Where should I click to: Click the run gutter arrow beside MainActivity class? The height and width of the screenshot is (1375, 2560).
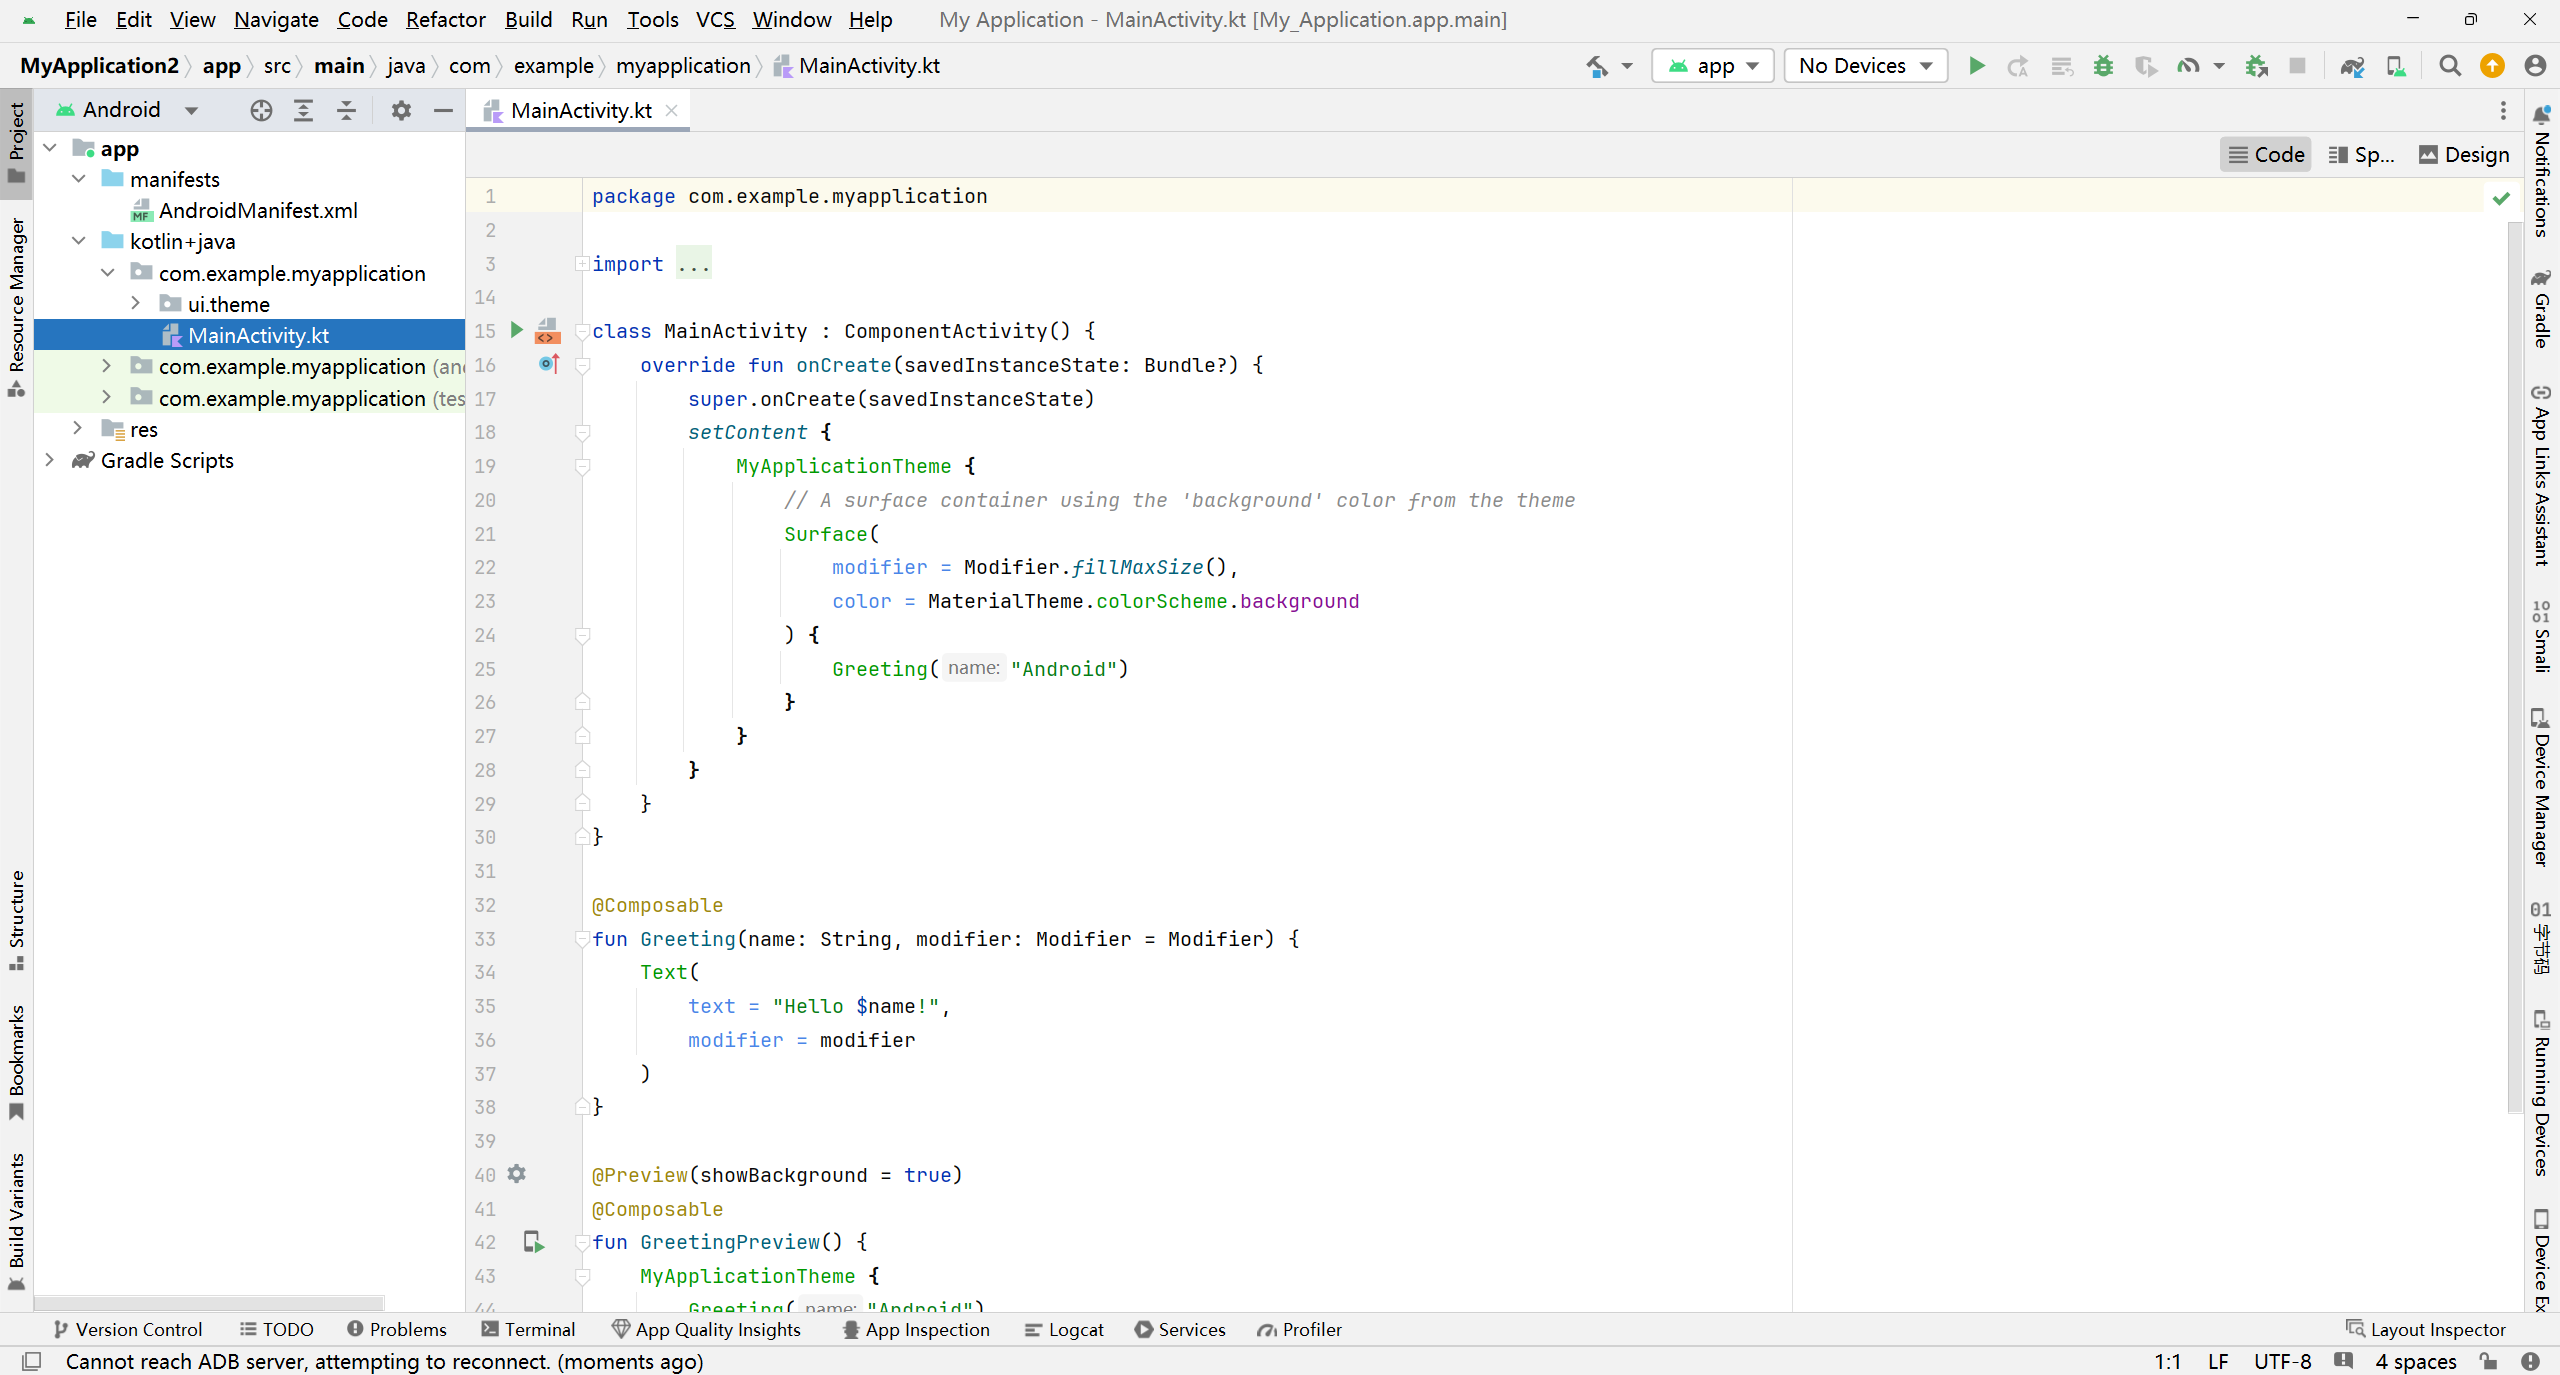517,330
